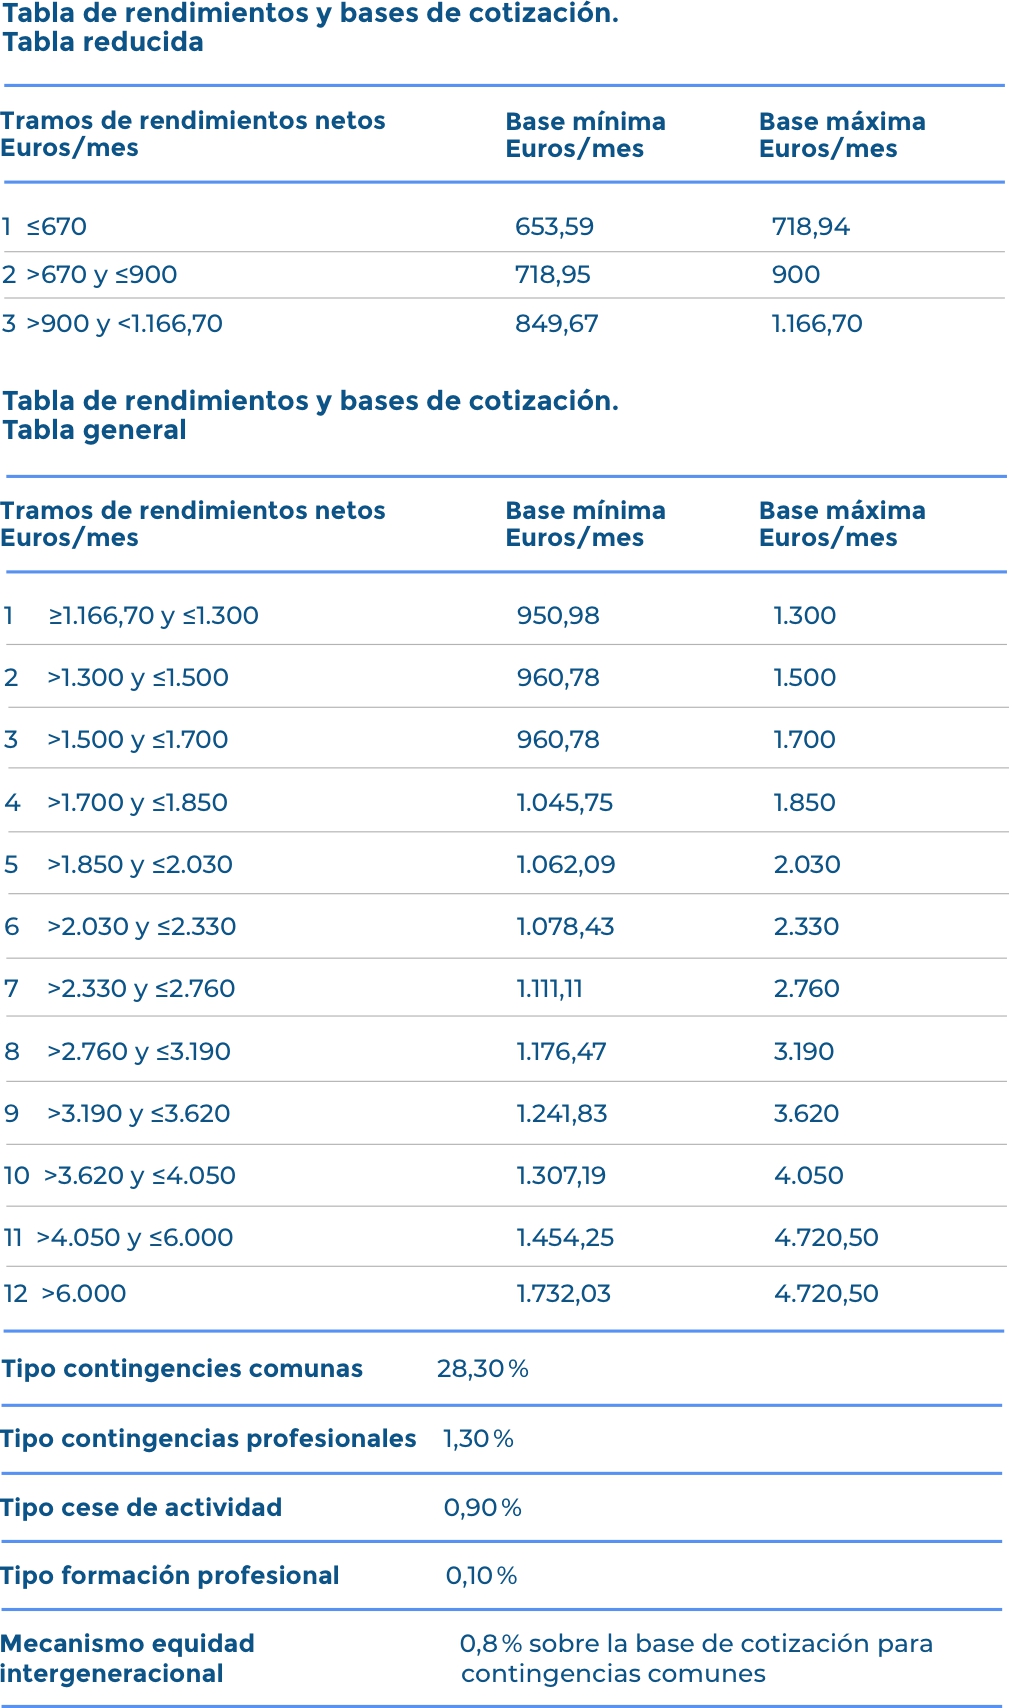1012x1708 pixels.
Task: Click base mínima value 950,98
Action: [558, 616]
